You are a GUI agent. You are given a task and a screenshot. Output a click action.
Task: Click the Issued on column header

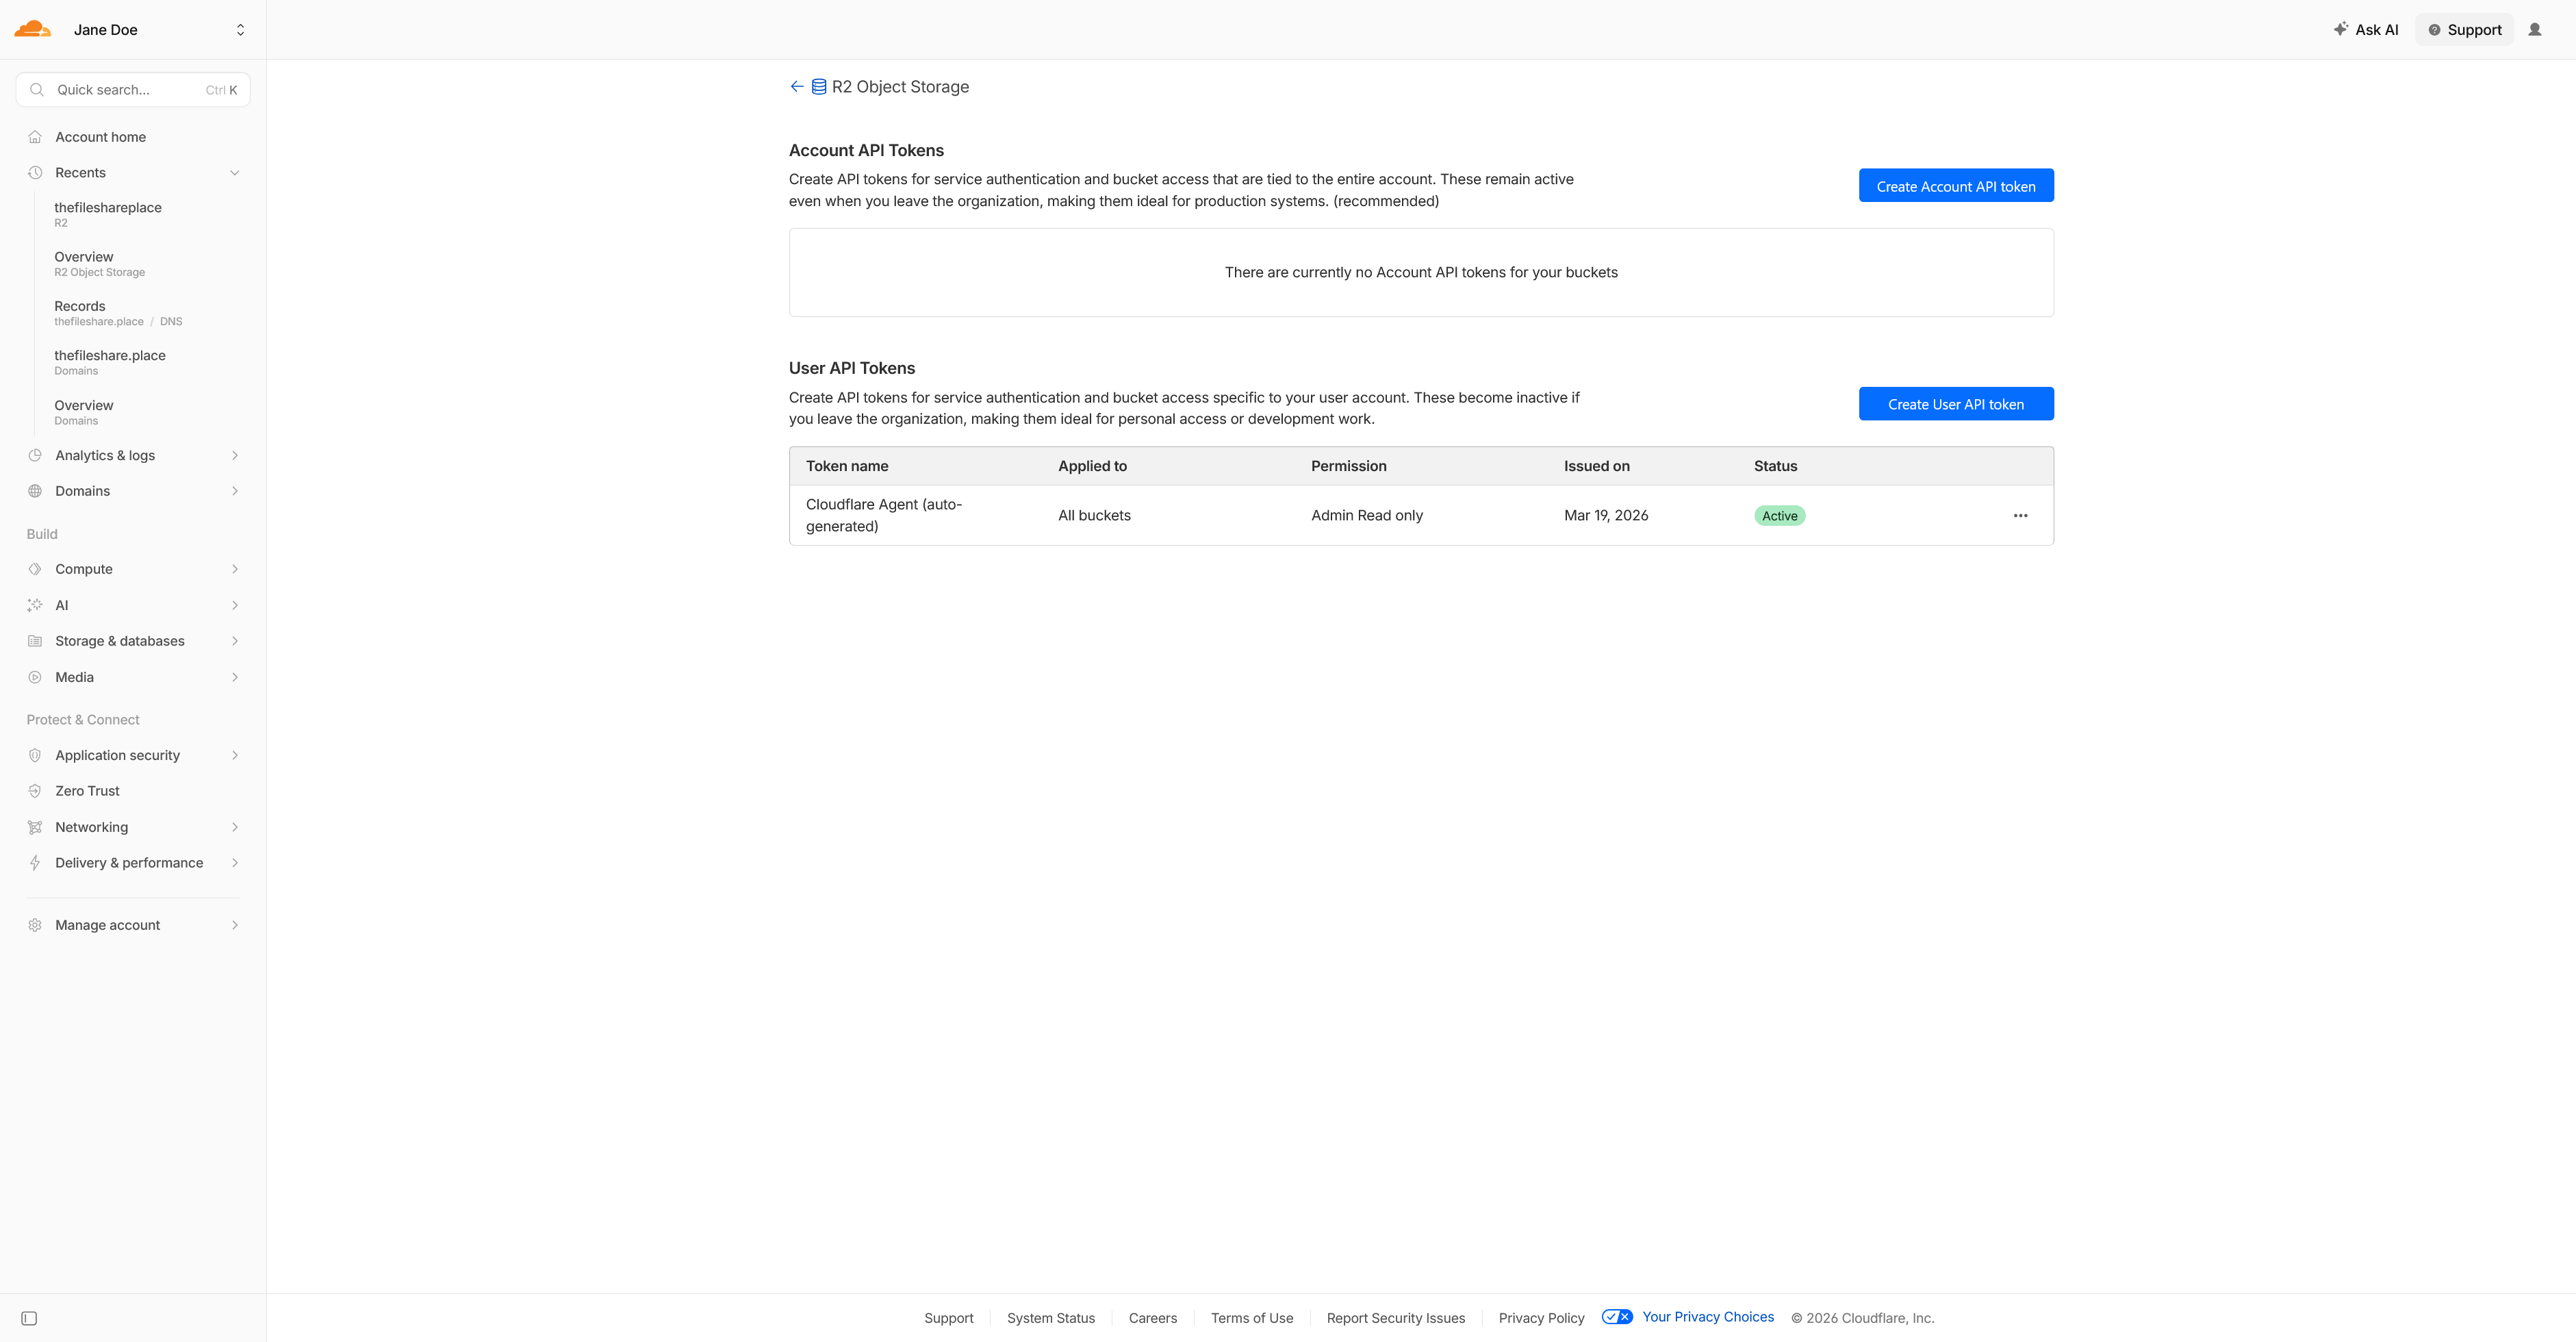(1597, 466)
